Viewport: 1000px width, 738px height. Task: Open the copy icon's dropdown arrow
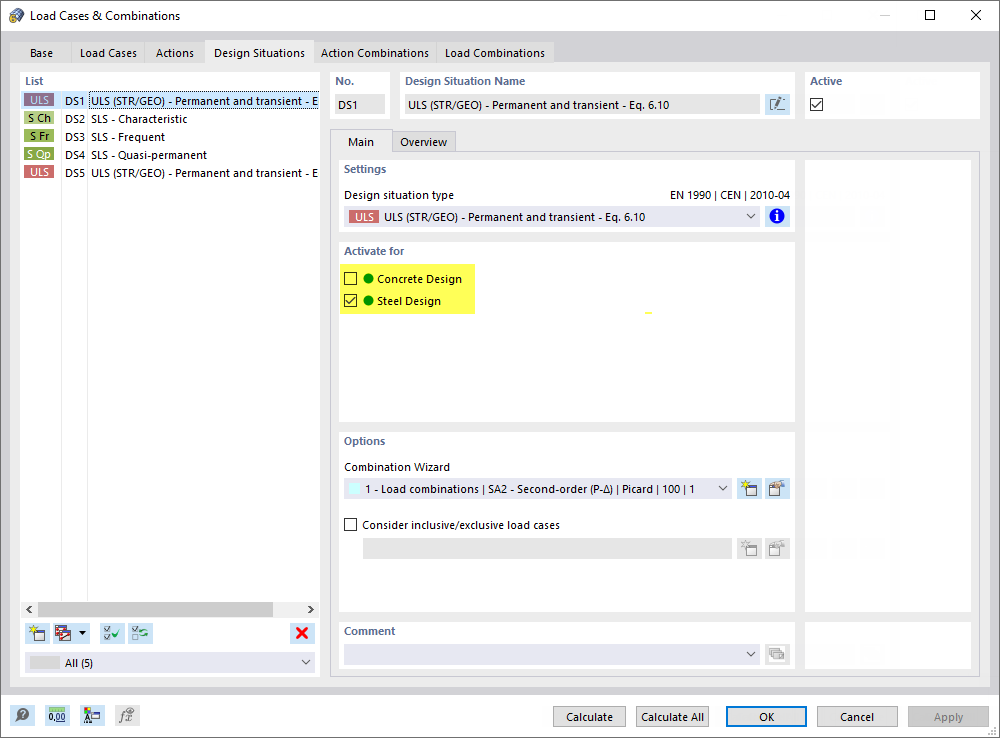[82, 633]
